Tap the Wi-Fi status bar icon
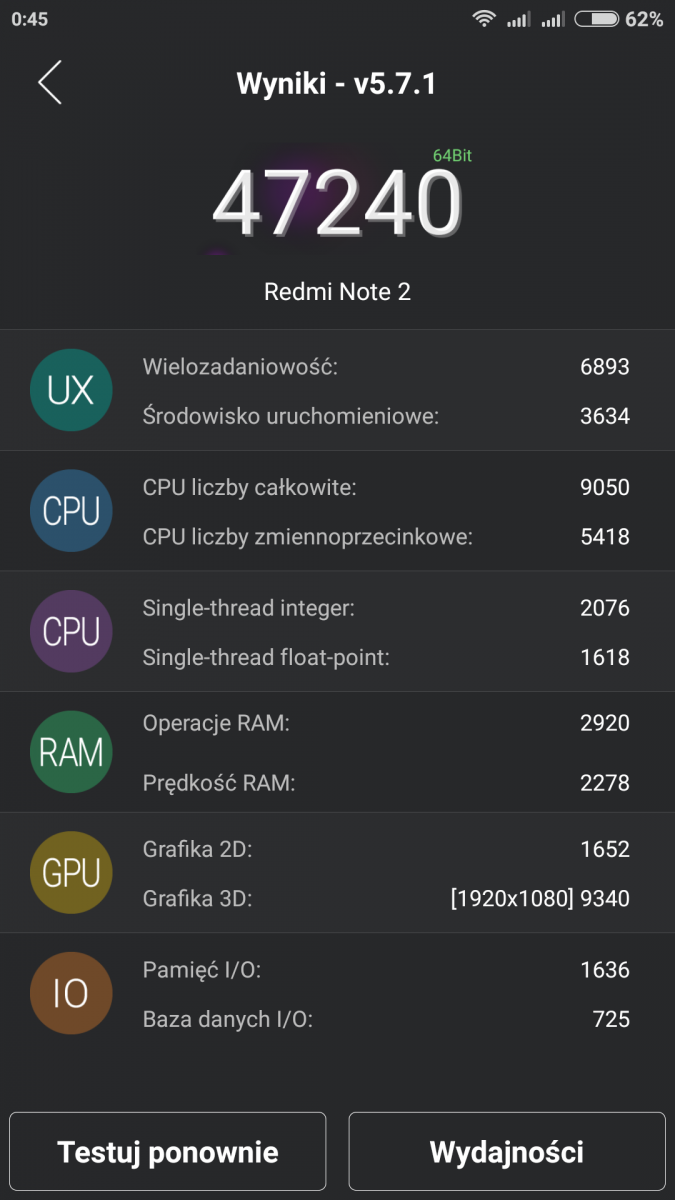This screenshot has height=1200, width=675. coord(485,19)
